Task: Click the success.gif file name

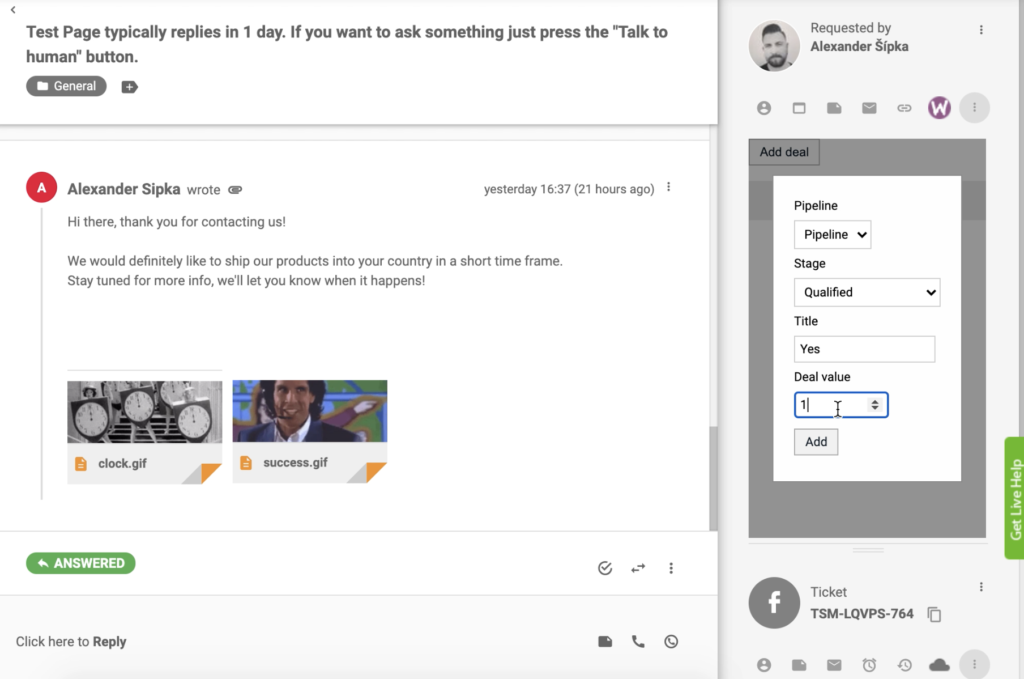Action: click(295, 462)
